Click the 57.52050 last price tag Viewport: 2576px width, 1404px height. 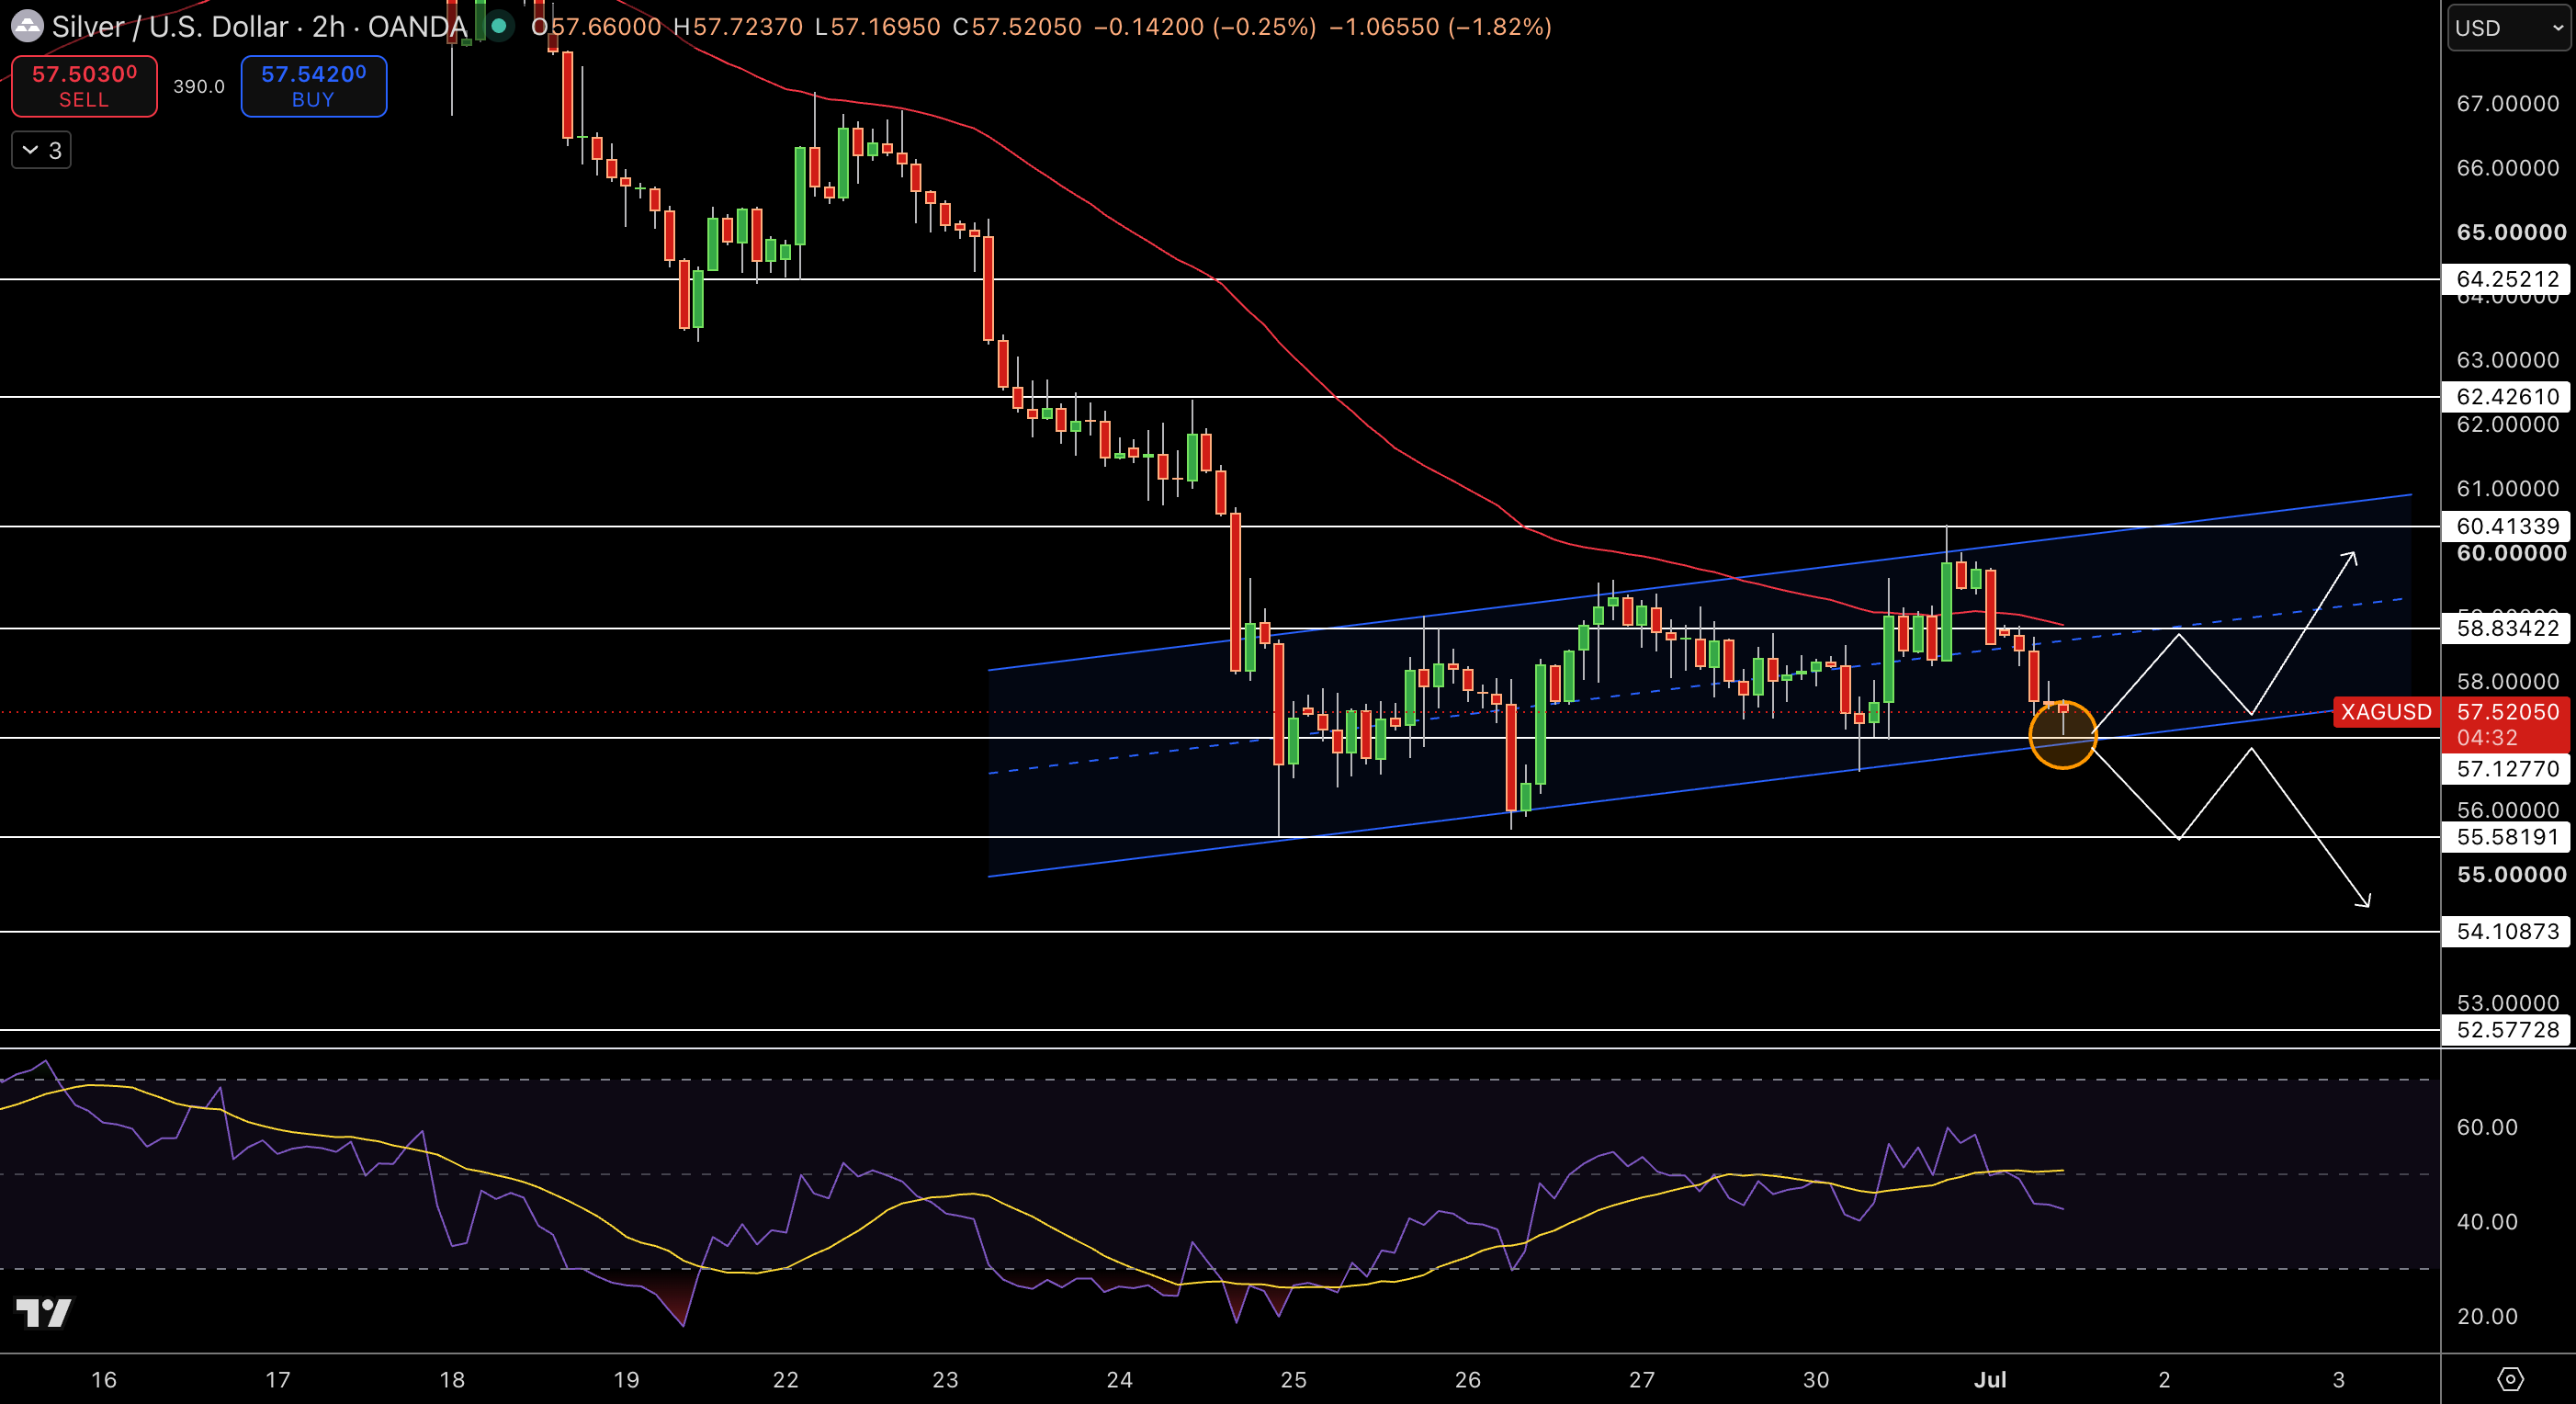tap(2506, 712)
